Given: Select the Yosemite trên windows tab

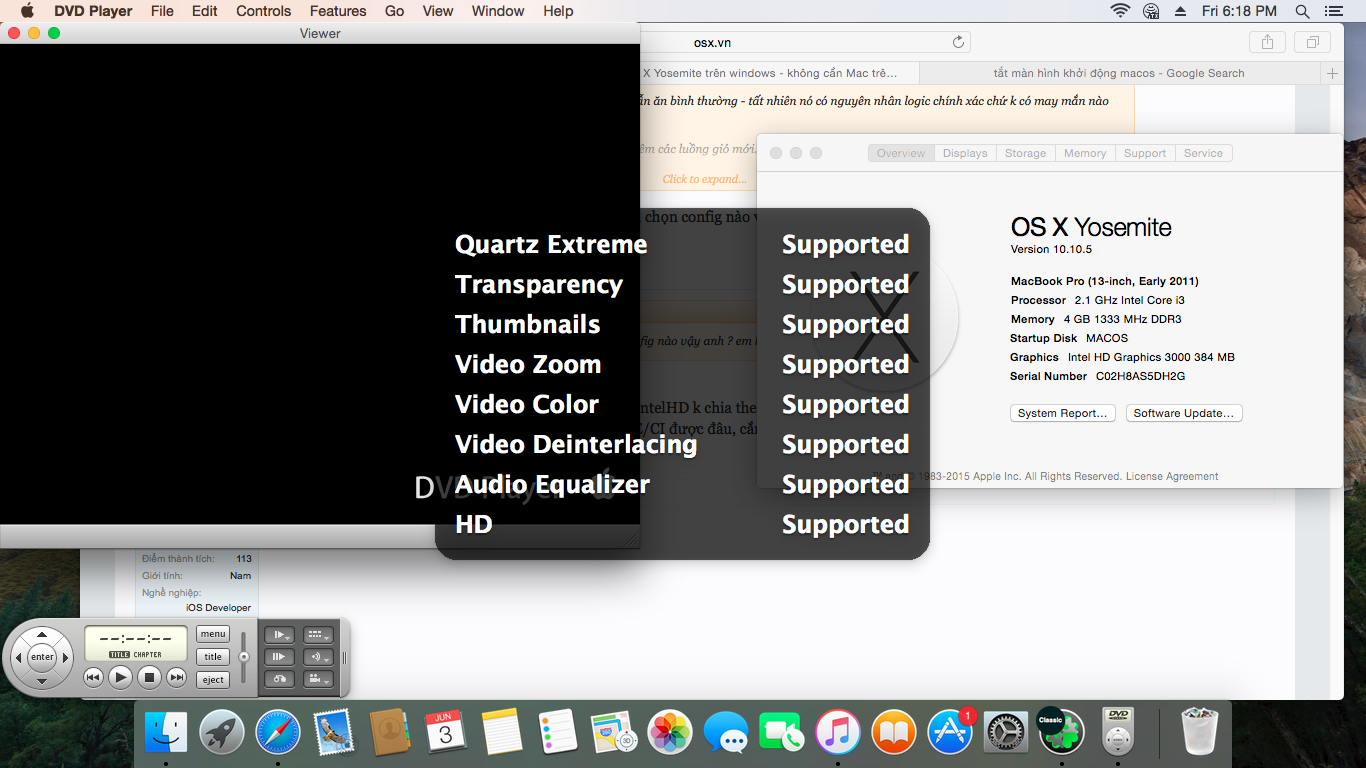Looking at the screenshot, I should (778, 73).
